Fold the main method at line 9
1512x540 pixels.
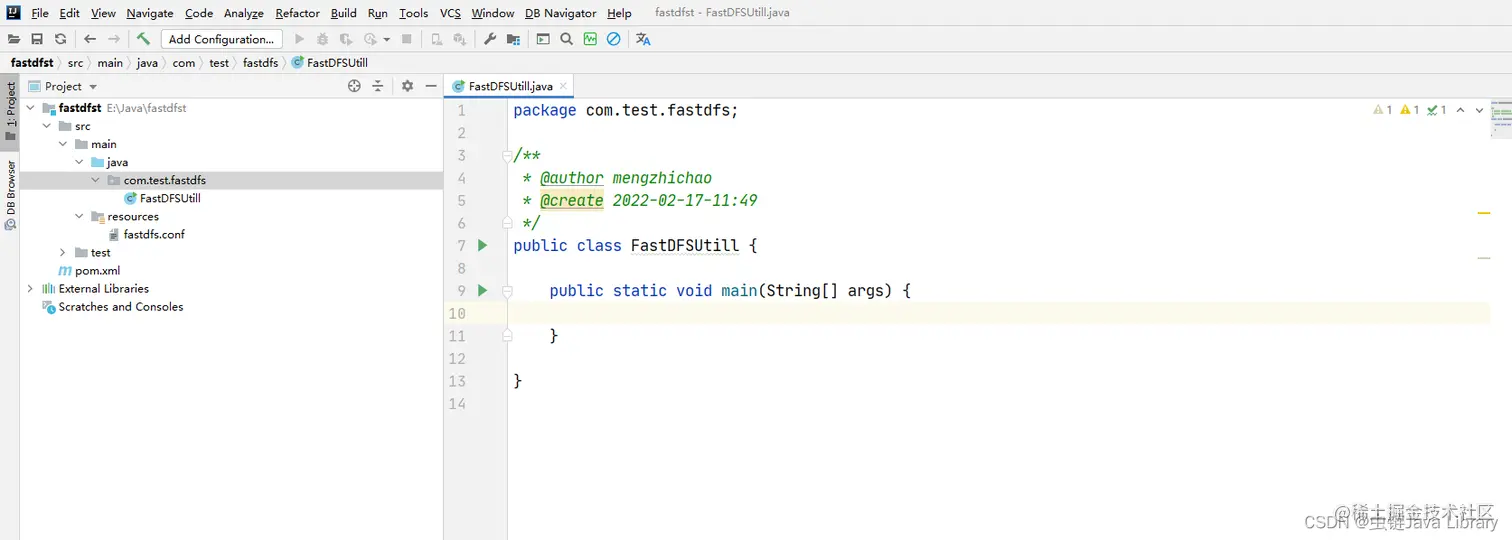tap(507, 291)
